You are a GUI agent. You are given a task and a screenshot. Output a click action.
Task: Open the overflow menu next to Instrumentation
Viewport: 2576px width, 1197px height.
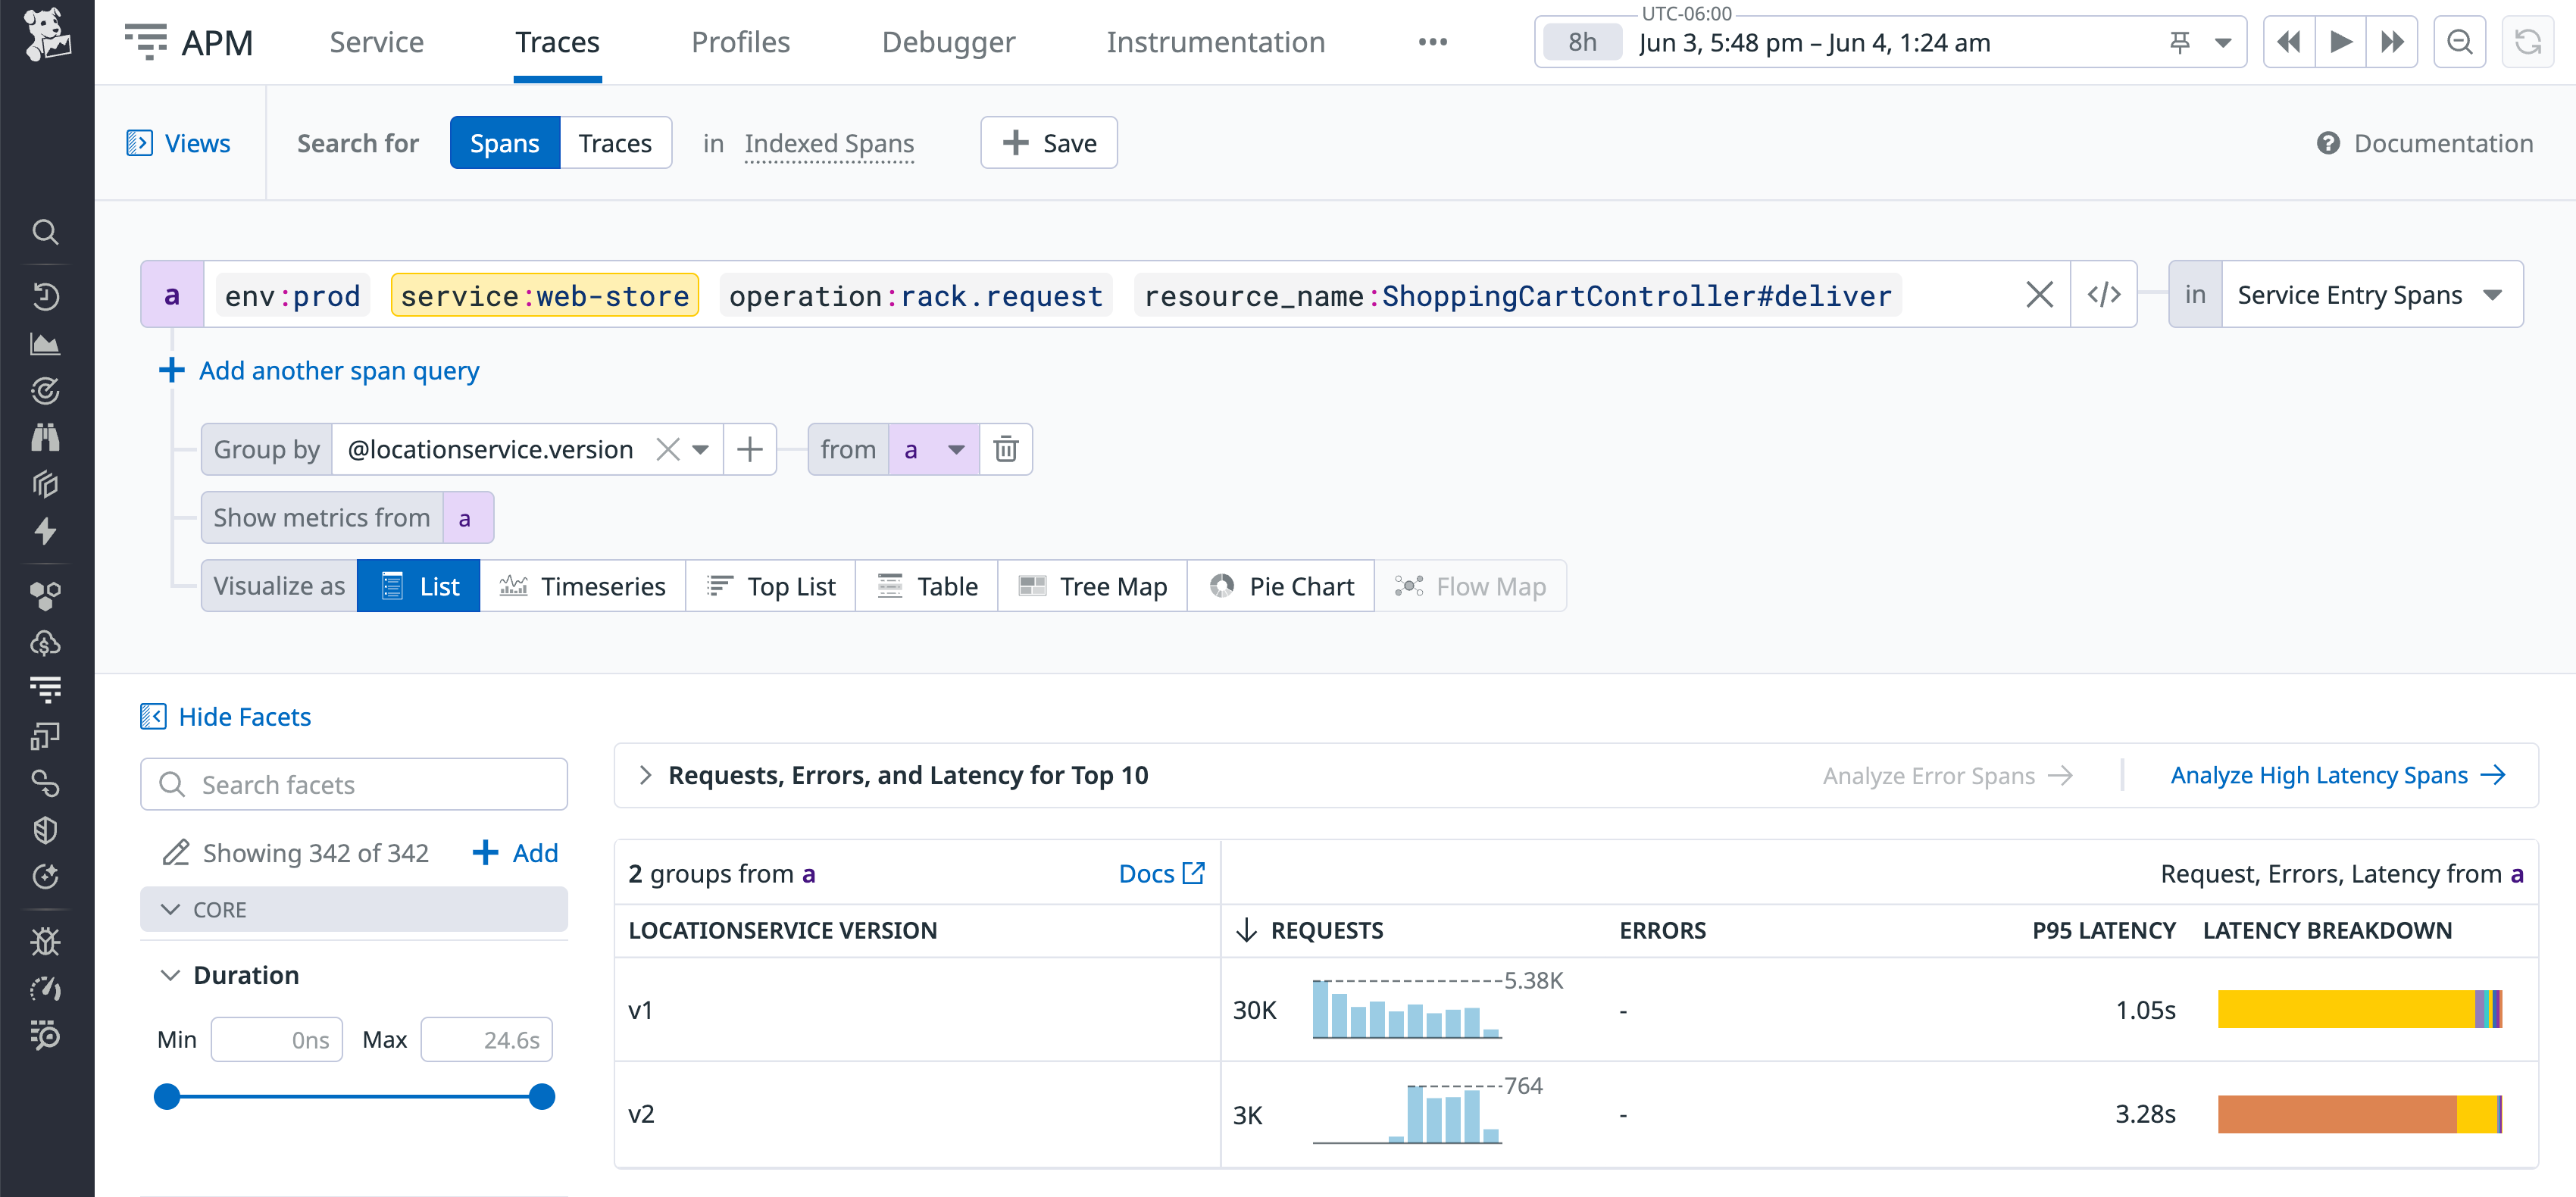1432,42
